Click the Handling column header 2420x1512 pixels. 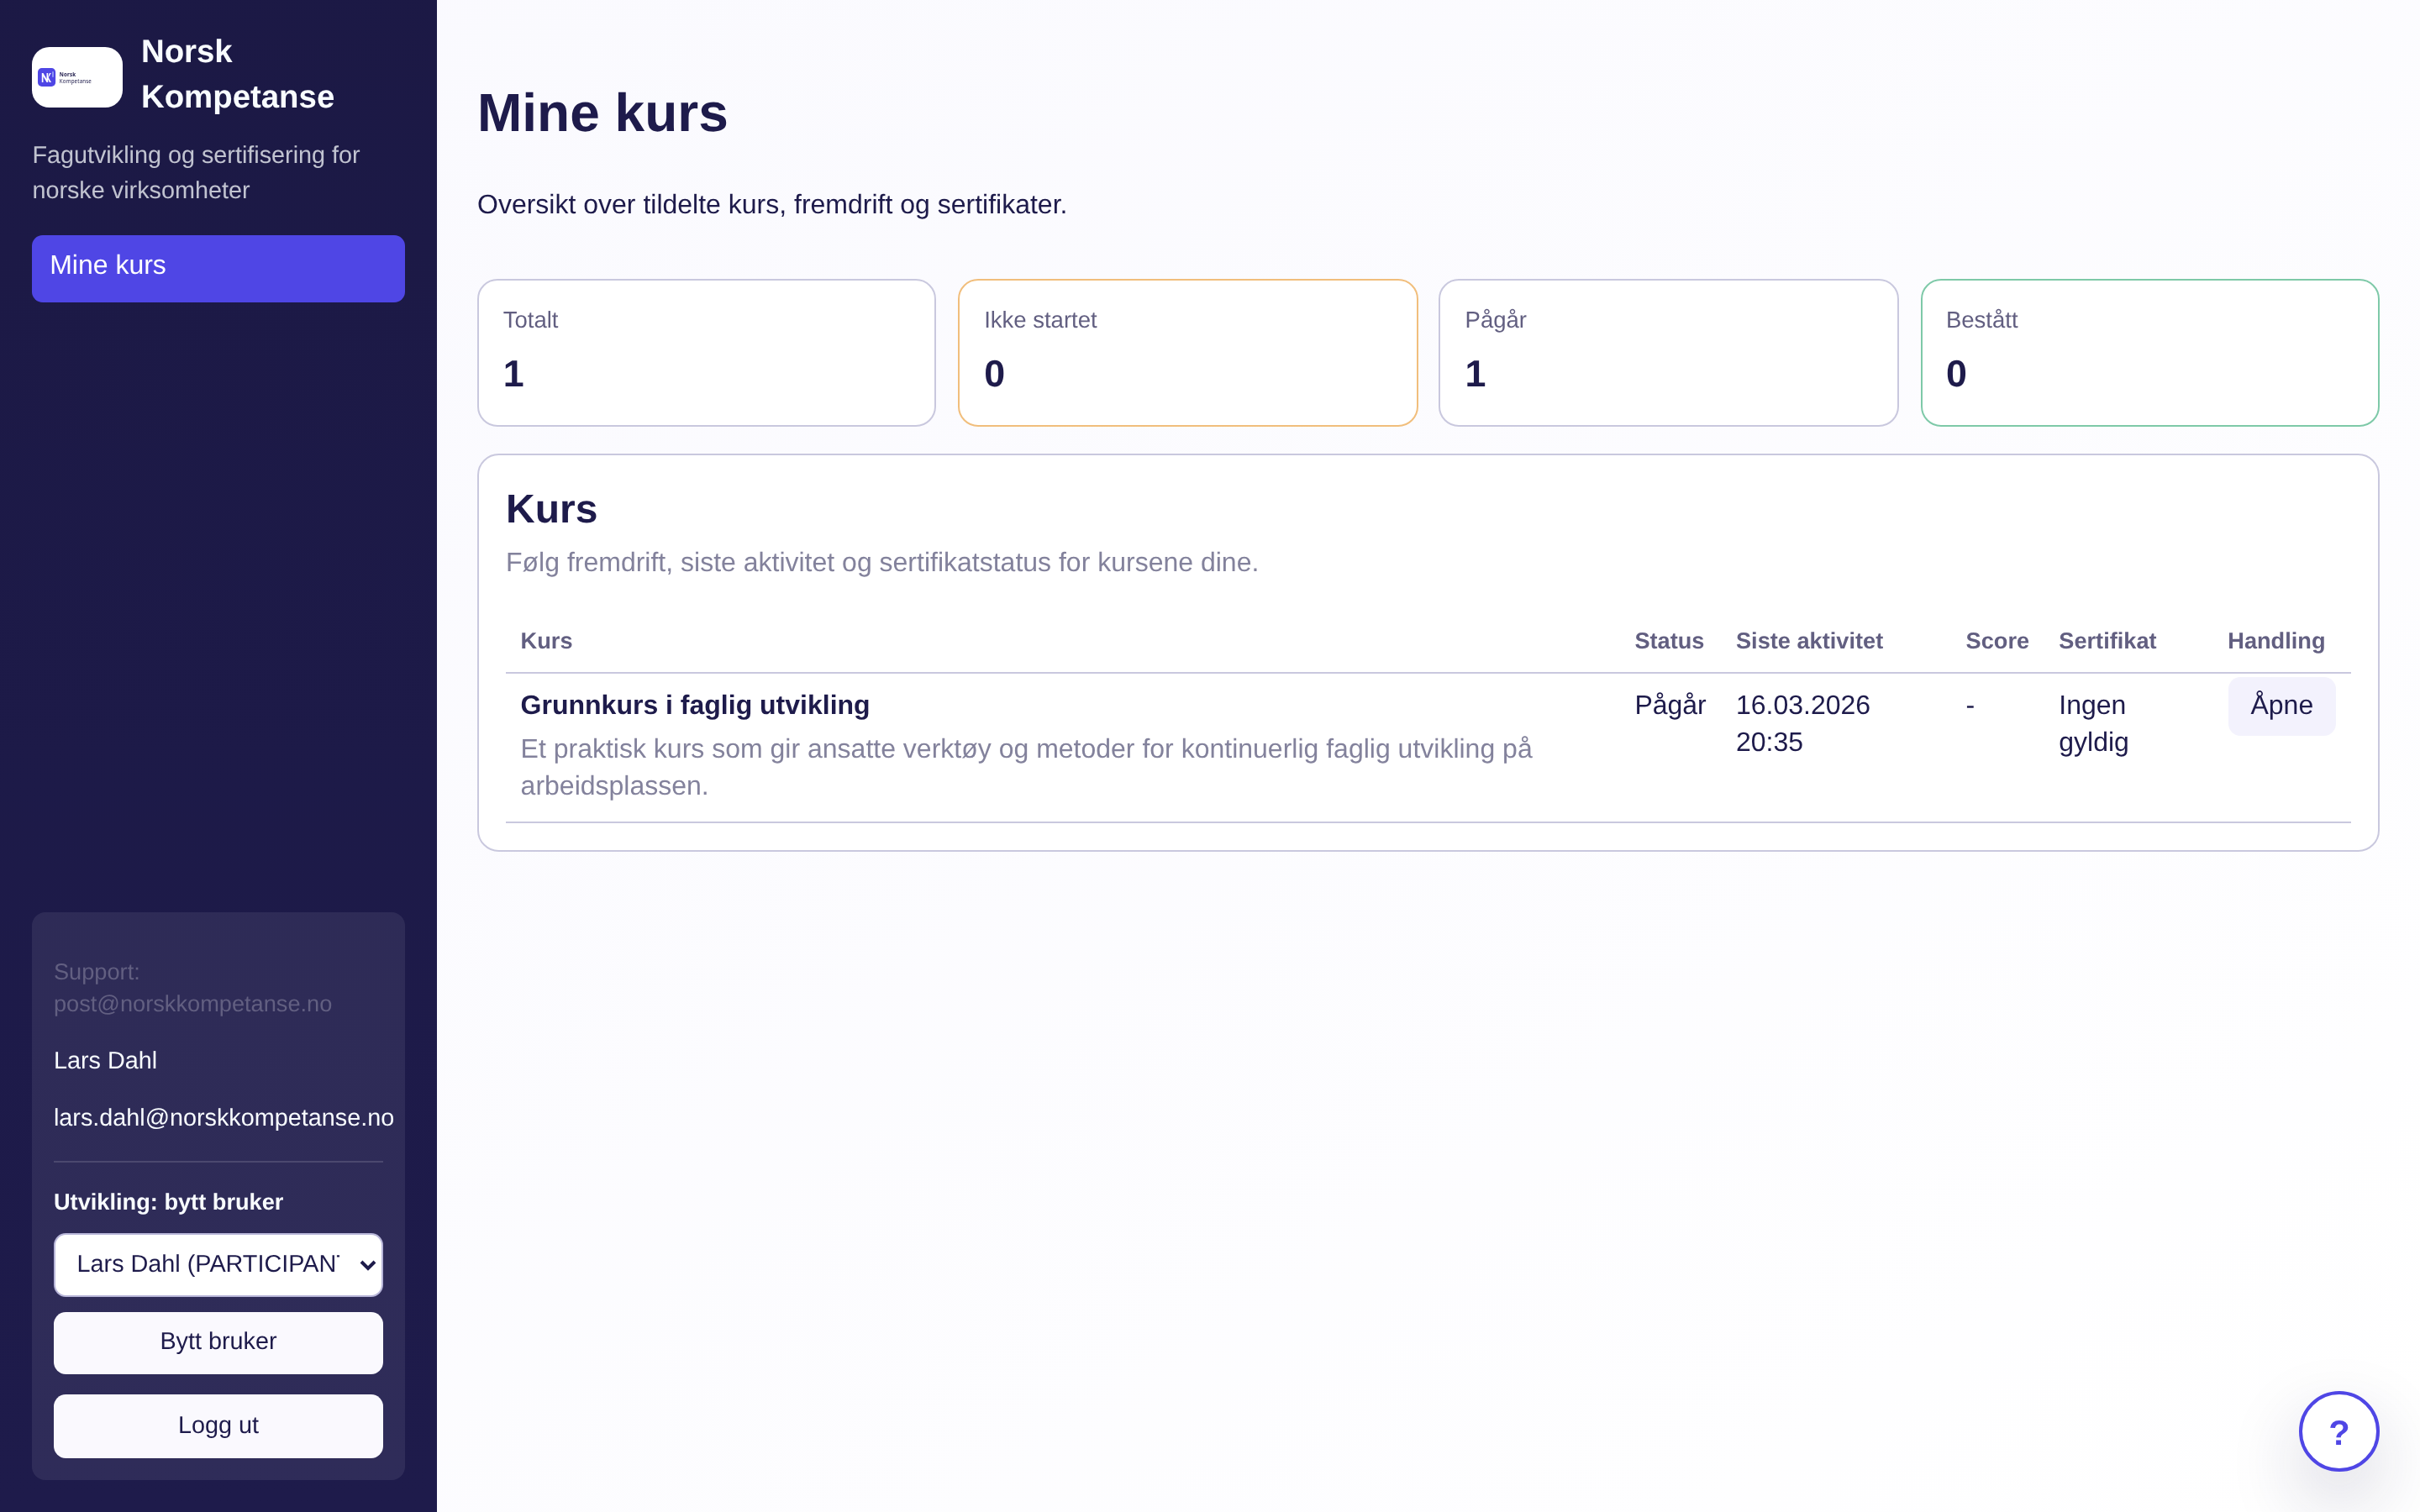coord(2276,641)
